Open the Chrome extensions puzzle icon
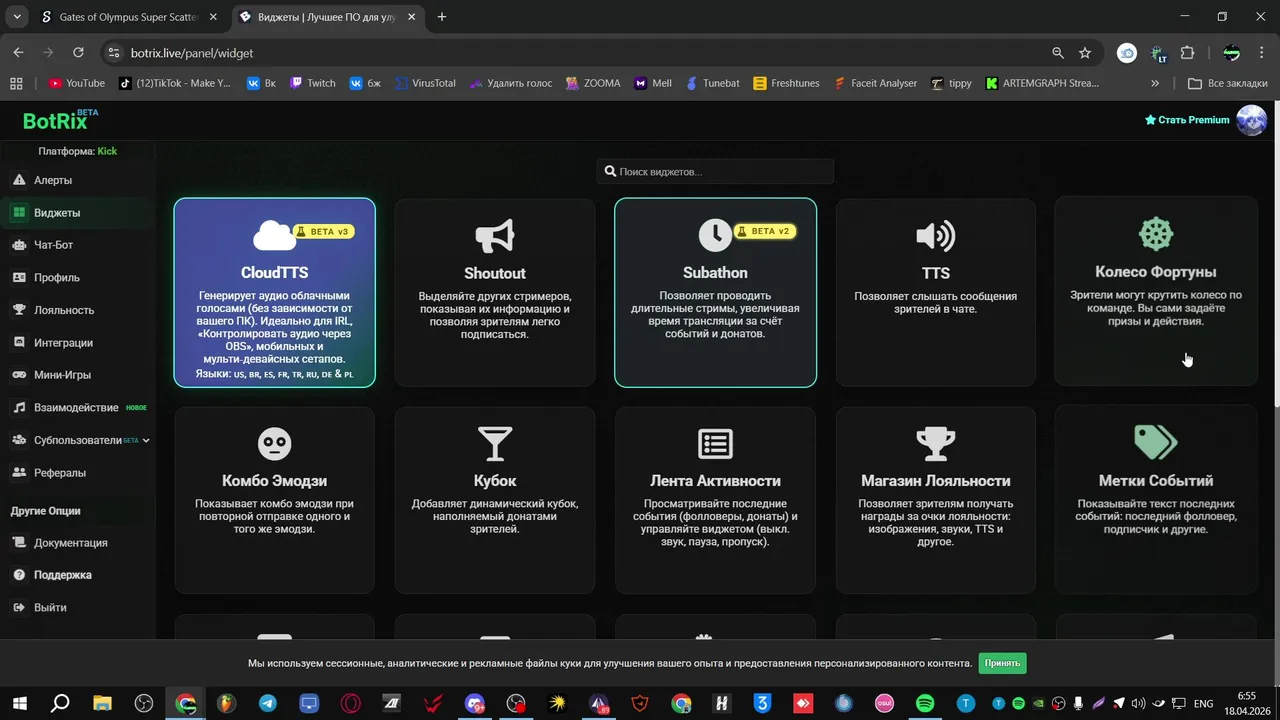 click(x=1188, y=53)
